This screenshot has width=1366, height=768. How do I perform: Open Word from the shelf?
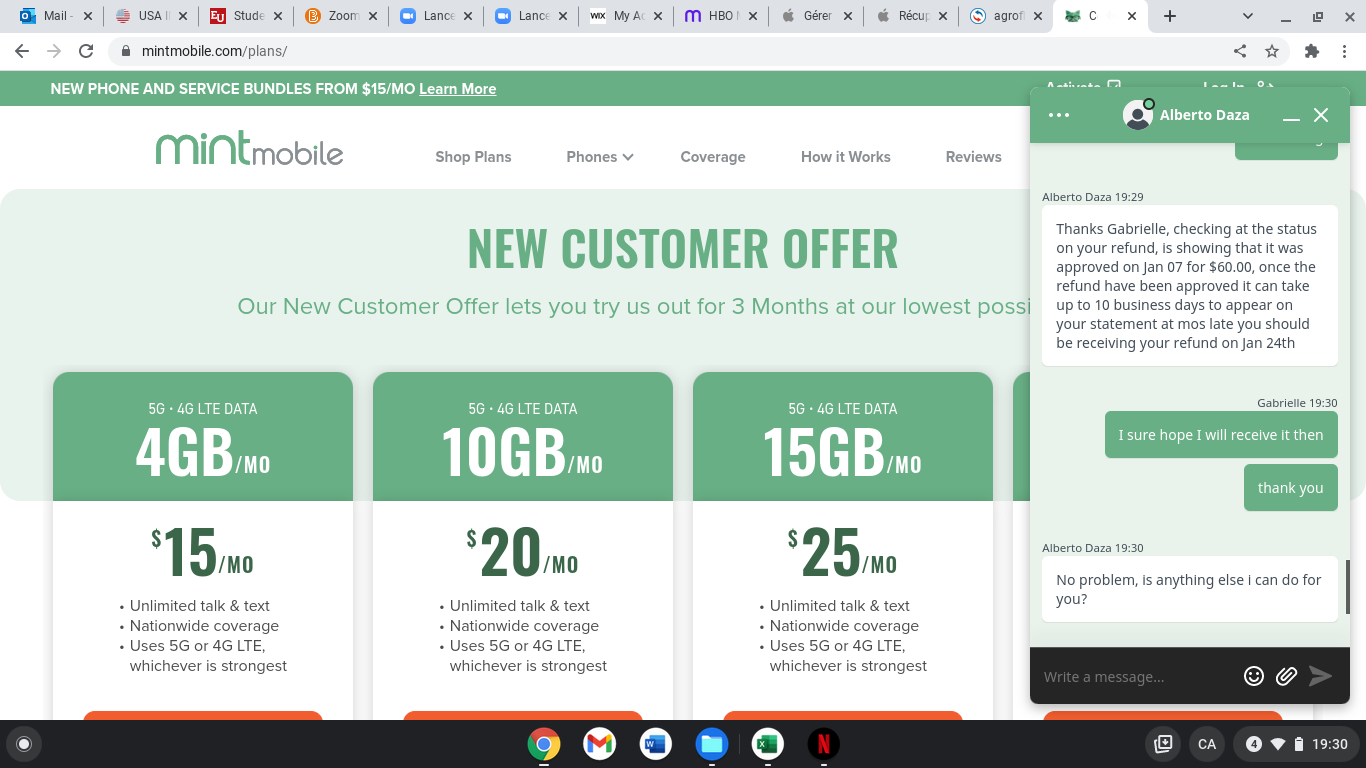click(655, 744)
